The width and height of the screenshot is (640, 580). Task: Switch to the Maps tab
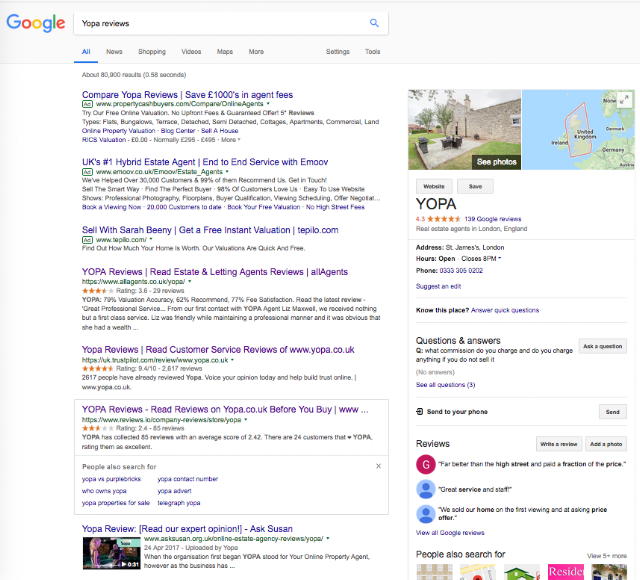coord(225,52)
